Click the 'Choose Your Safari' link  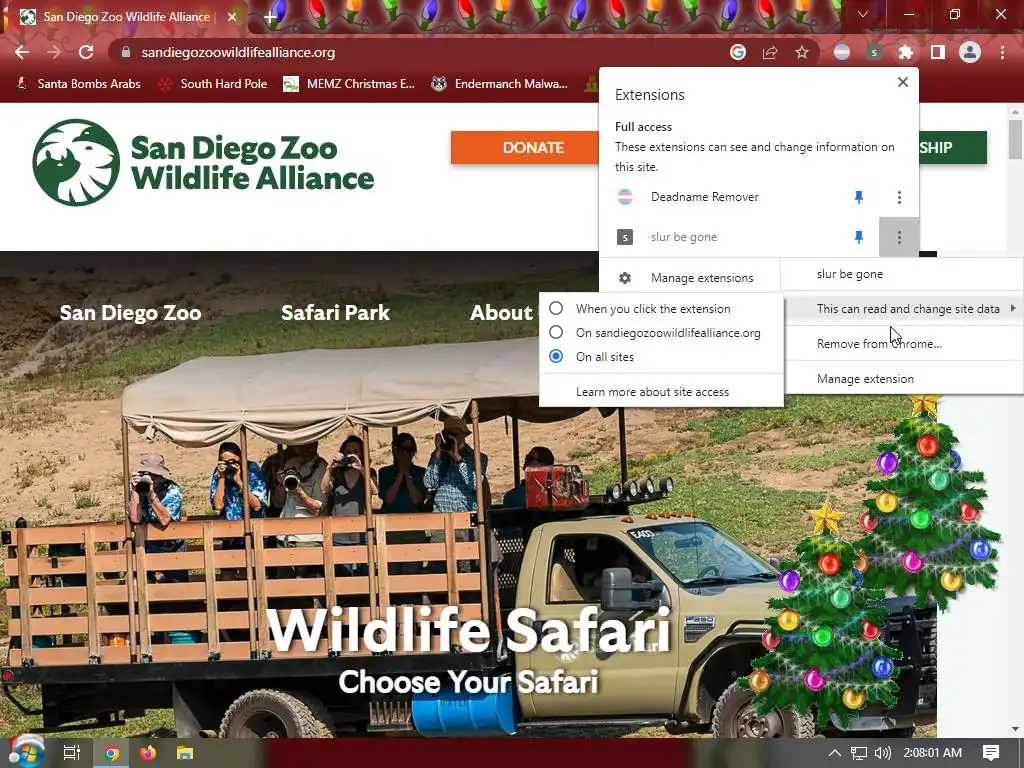tap(468, 682)
